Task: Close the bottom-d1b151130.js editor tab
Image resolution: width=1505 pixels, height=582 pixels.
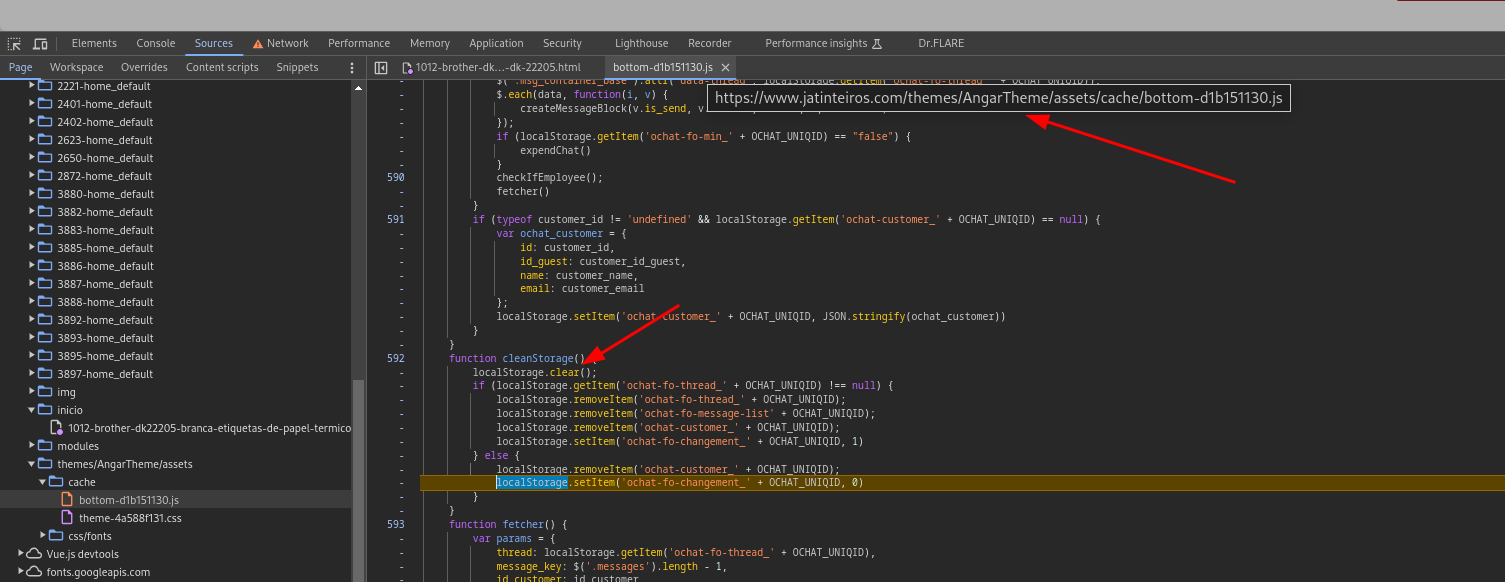Action: coord(726,68)
